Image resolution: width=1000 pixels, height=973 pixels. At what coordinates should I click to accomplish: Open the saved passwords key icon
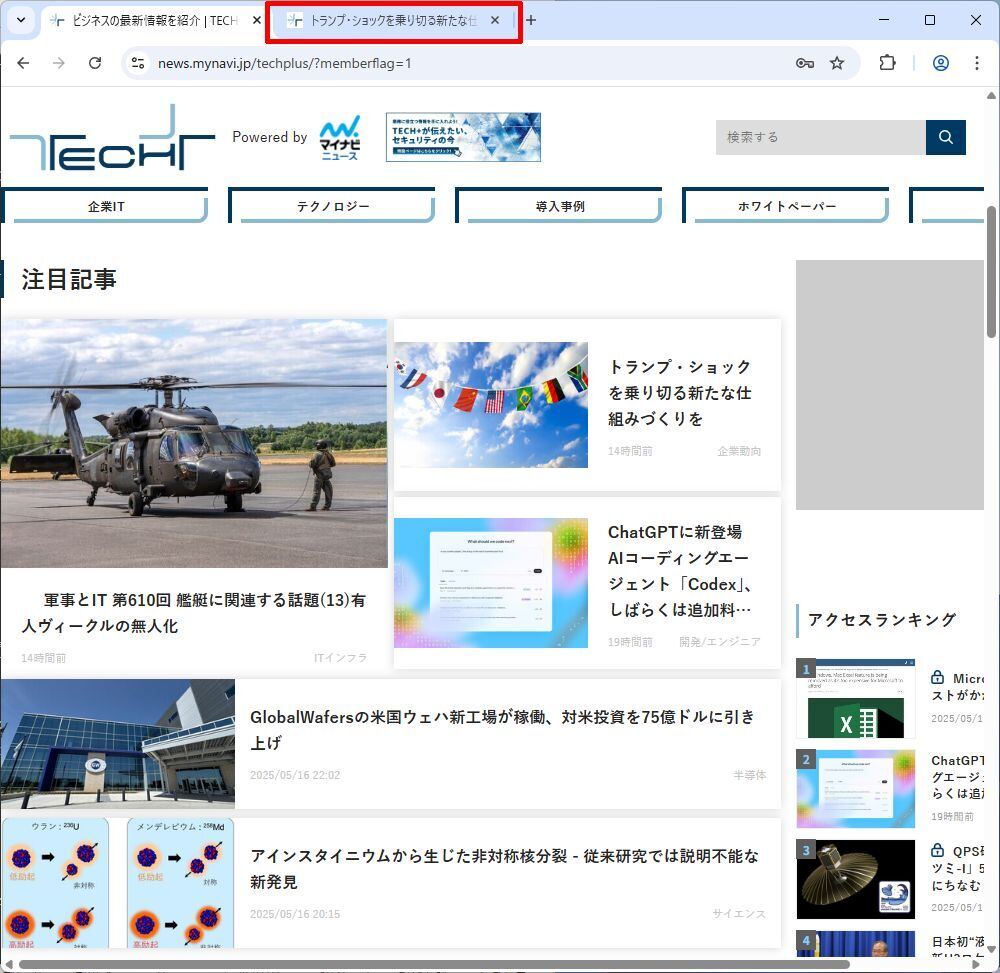805,63
